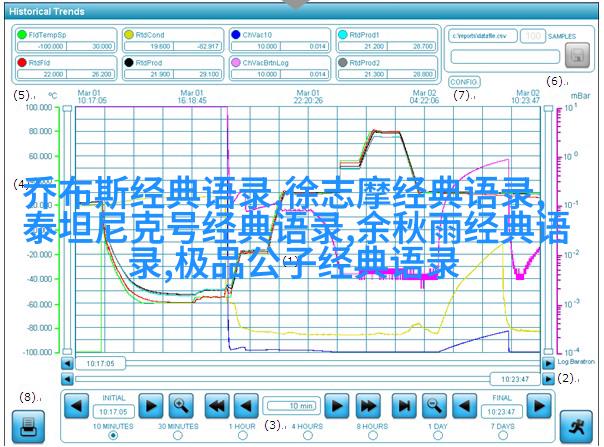Click the data file path field
Image resolution: width=604 pixels, height=447 pixels.
point(483,36)
